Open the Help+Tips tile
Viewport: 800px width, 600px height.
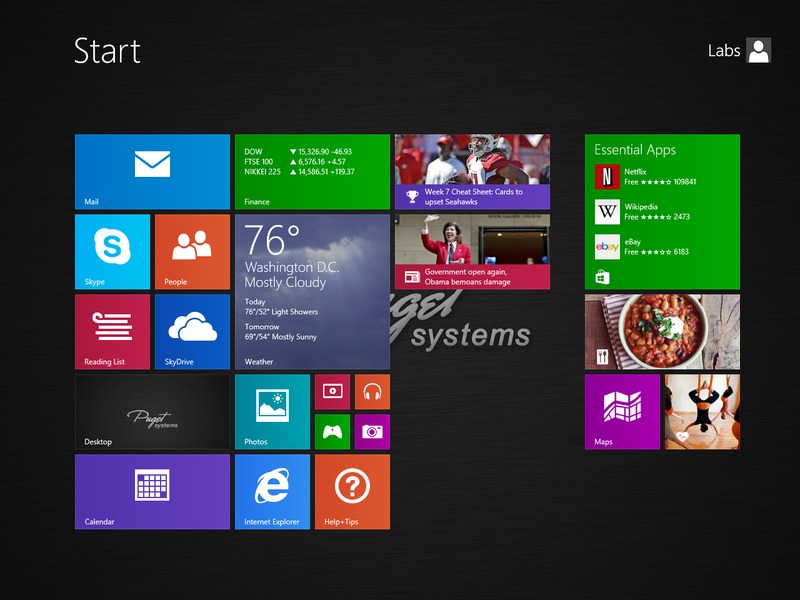click(352, 491)
